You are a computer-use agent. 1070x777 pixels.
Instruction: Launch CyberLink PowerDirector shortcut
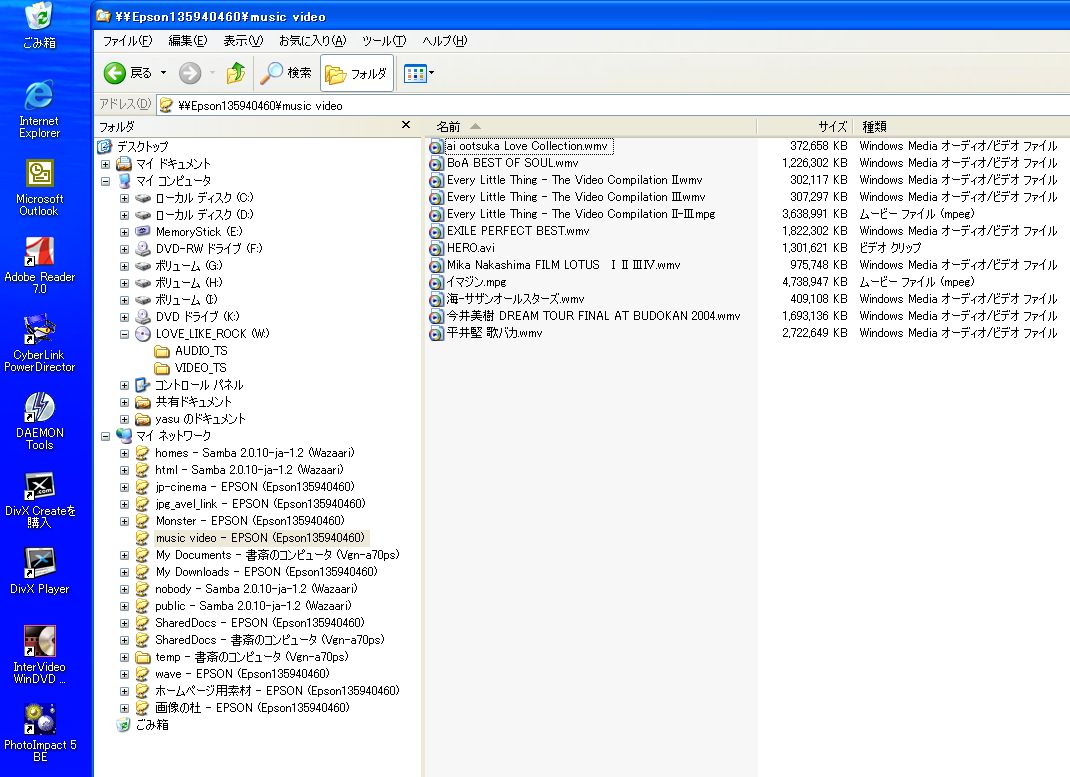click(40, 343)
